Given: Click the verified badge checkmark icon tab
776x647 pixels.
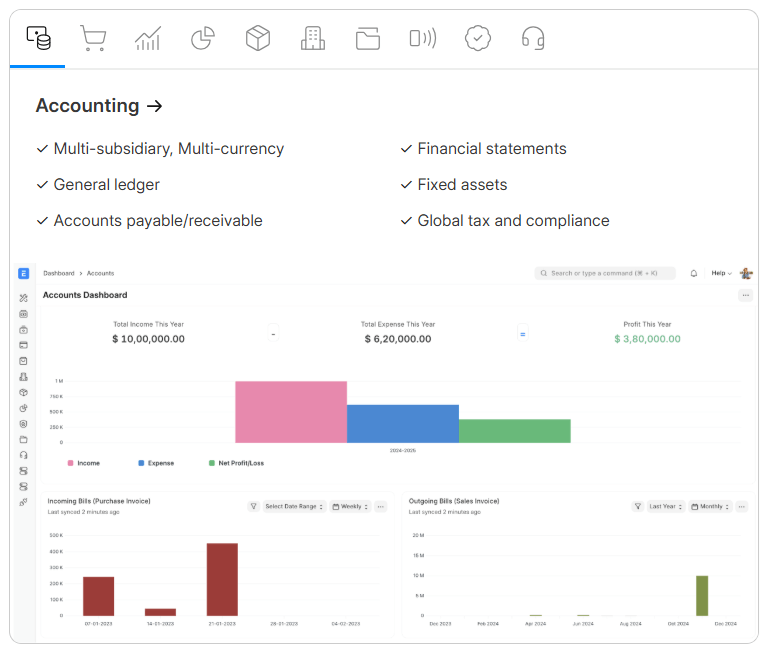Looking at the screenshot, I should (478, 39).
